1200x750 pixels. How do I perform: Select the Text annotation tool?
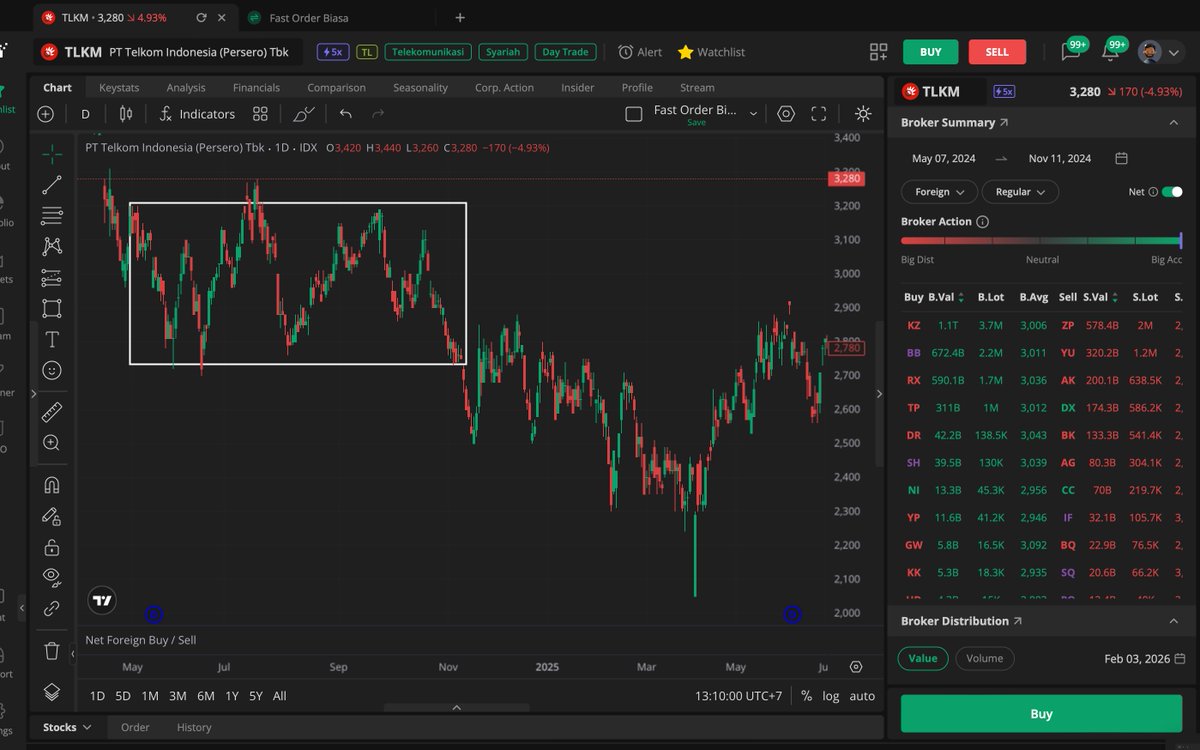(x=52, y=339)
